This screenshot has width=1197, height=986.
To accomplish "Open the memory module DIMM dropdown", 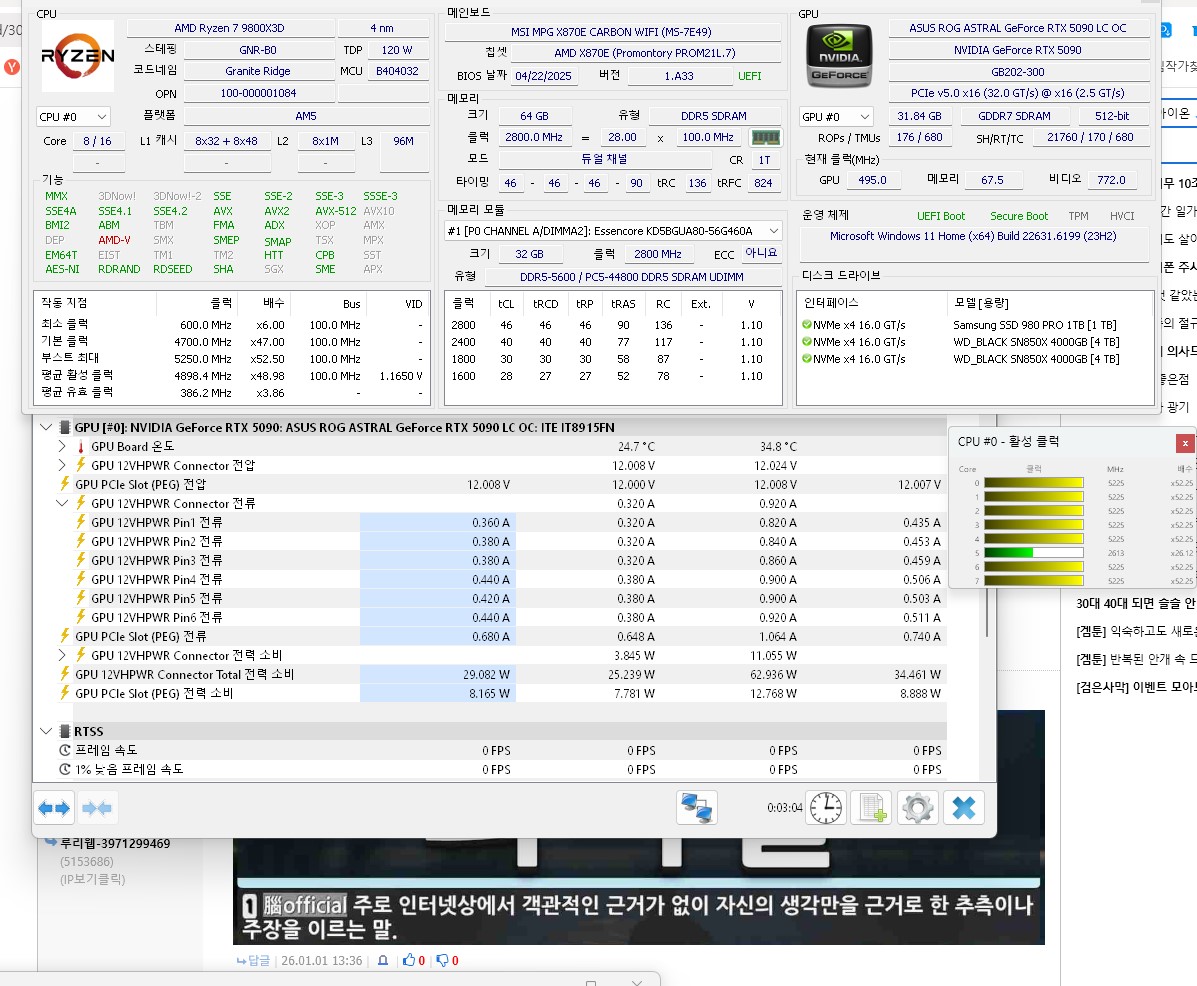I will pyautogui.click(x=612, y=231).
